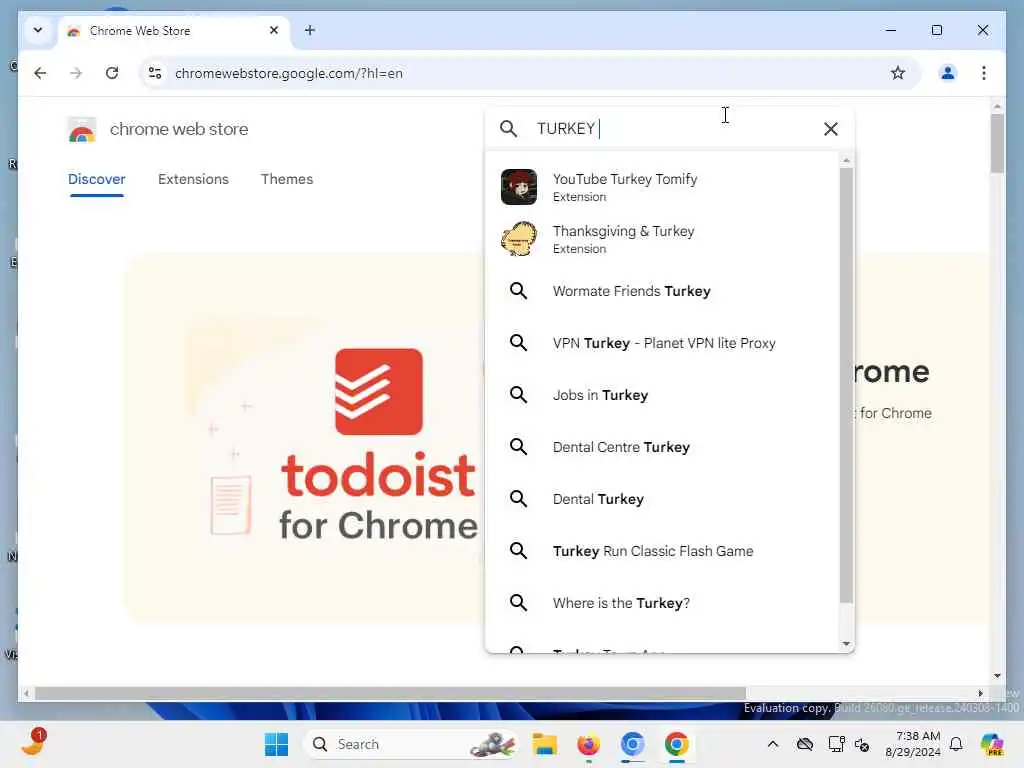Screen dimensions: 1024x768
Task: Select the Chrome Web Store browser tab
Action: (173, 31)
